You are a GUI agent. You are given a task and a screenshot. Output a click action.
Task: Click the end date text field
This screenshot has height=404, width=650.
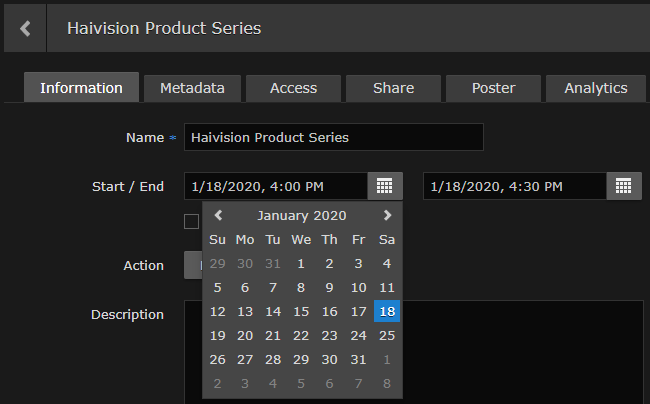(514, 186)
